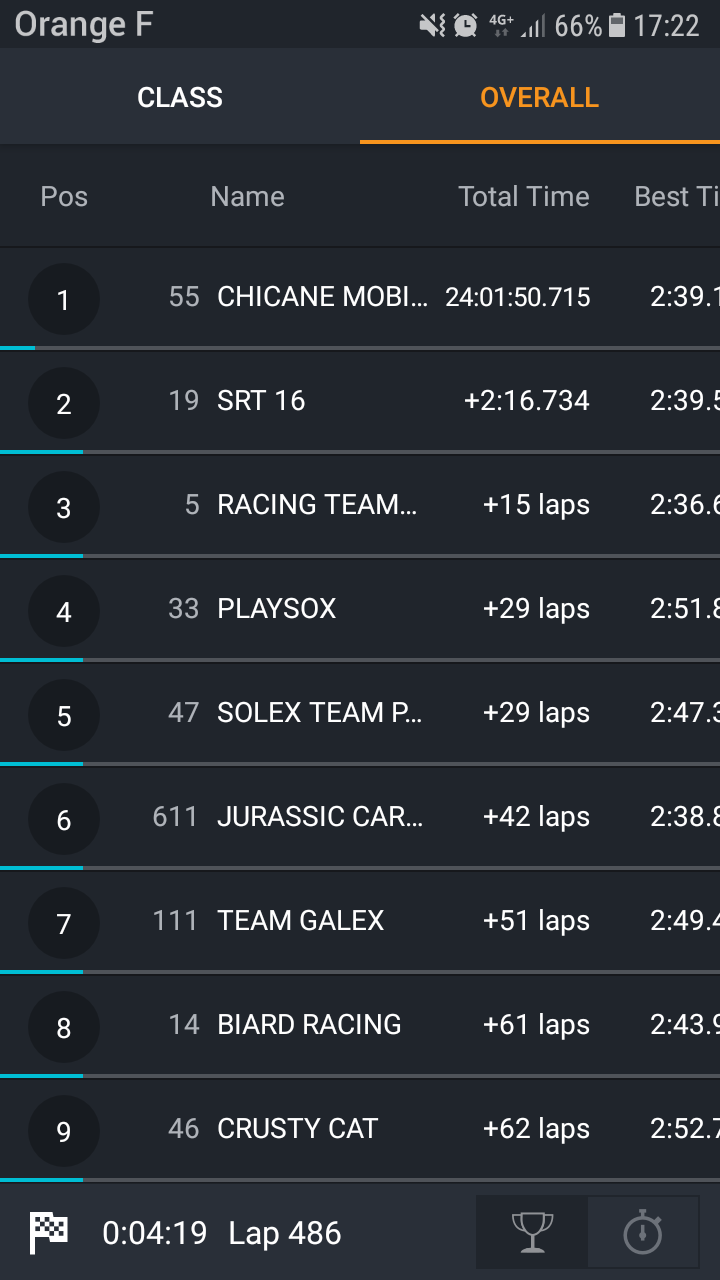The image size is (720, 1280).
Task: Tap the position 1 circle badge
Action: click(x=64, y=299)
